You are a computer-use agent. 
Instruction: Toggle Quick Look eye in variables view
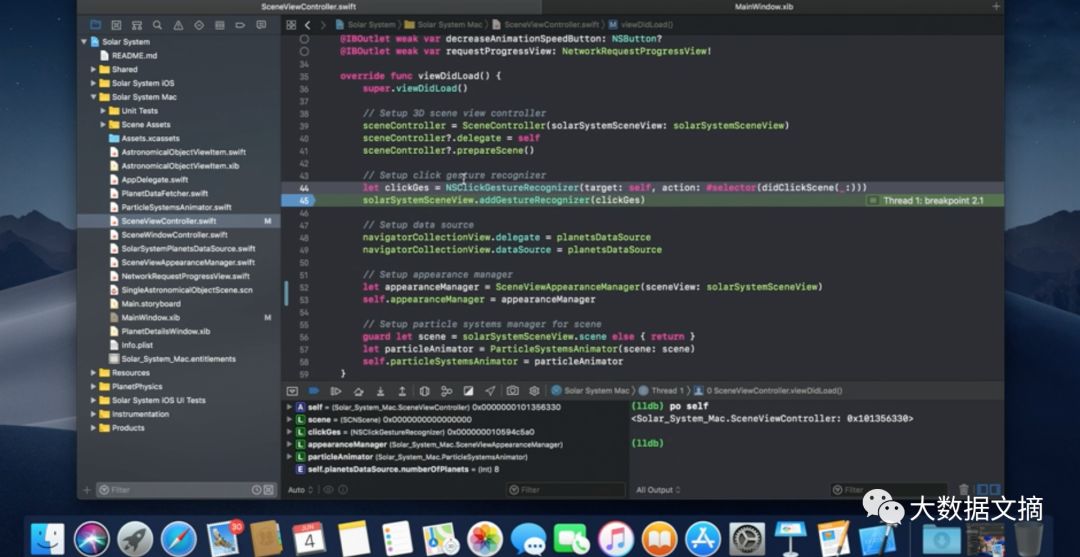coord(329,490)
